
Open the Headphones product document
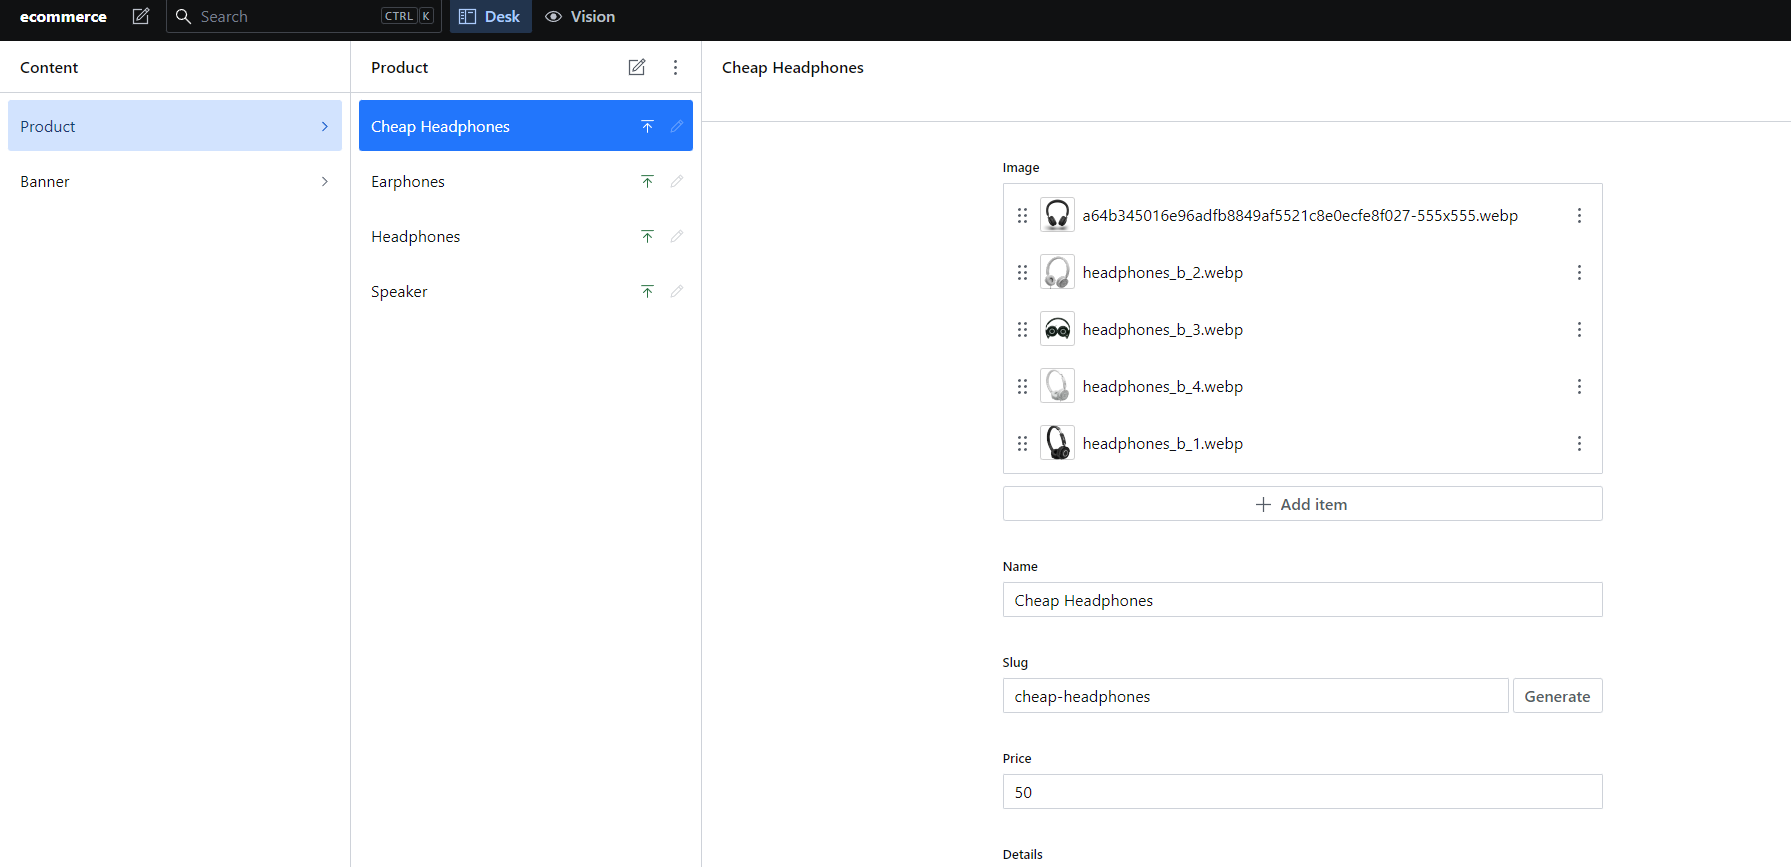click(x=526, y=236)
